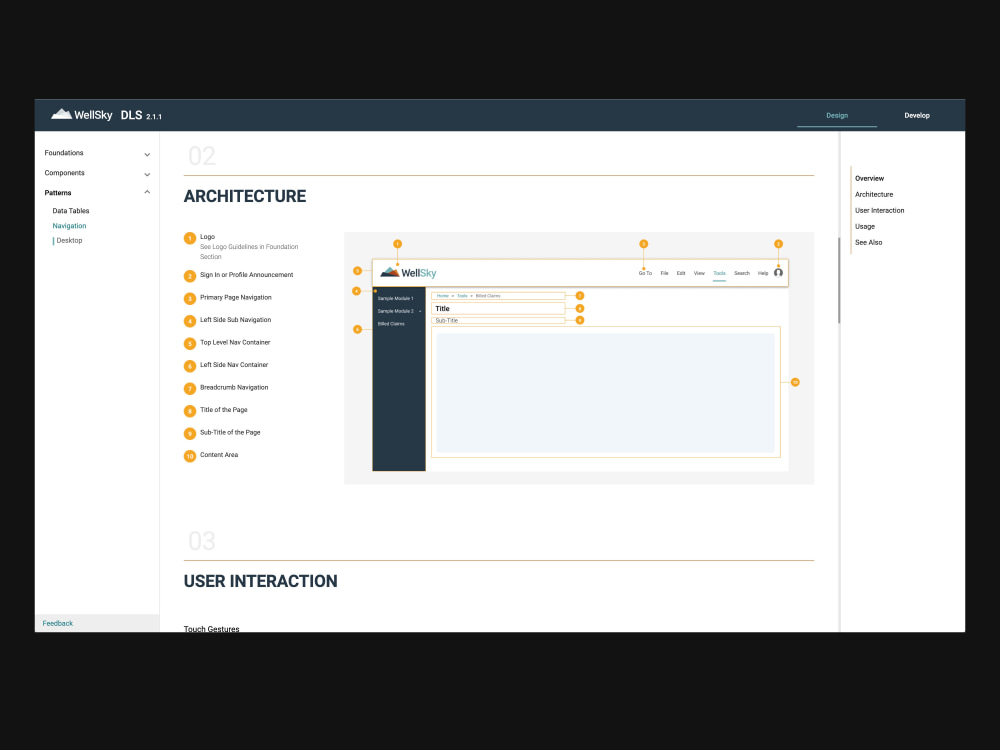Open the Navigation pattern page
The height and width of the screenshot is (750, 1000).
click(x=70, y=226)
